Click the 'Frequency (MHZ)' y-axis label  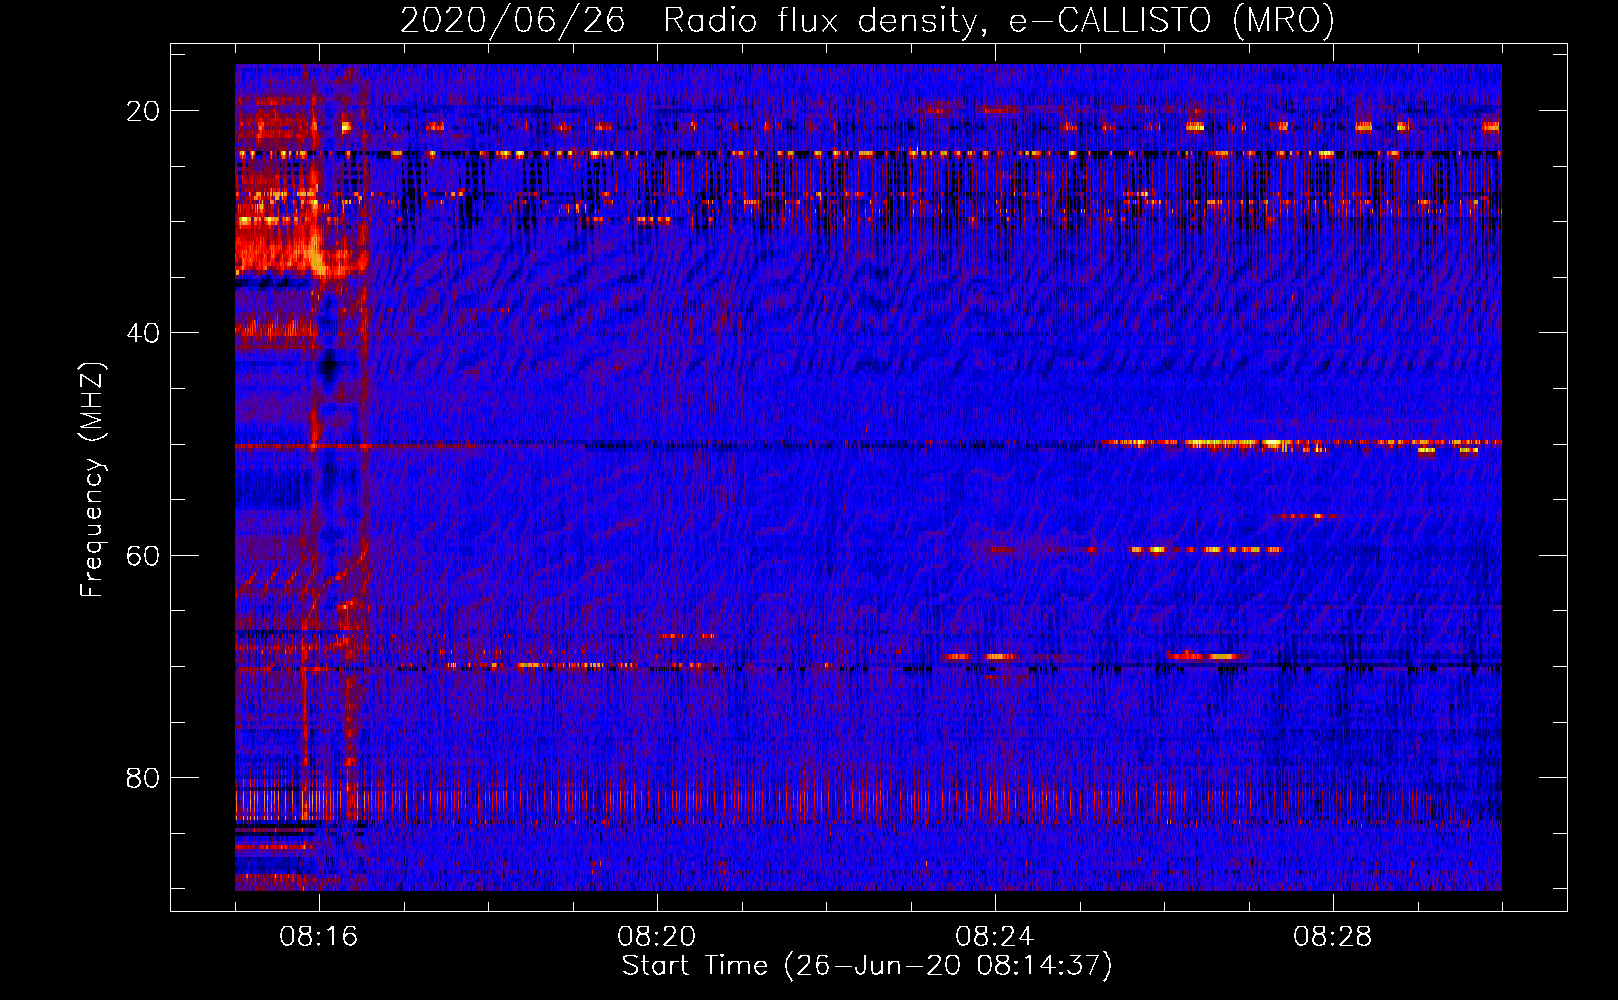tap(92, 479)
